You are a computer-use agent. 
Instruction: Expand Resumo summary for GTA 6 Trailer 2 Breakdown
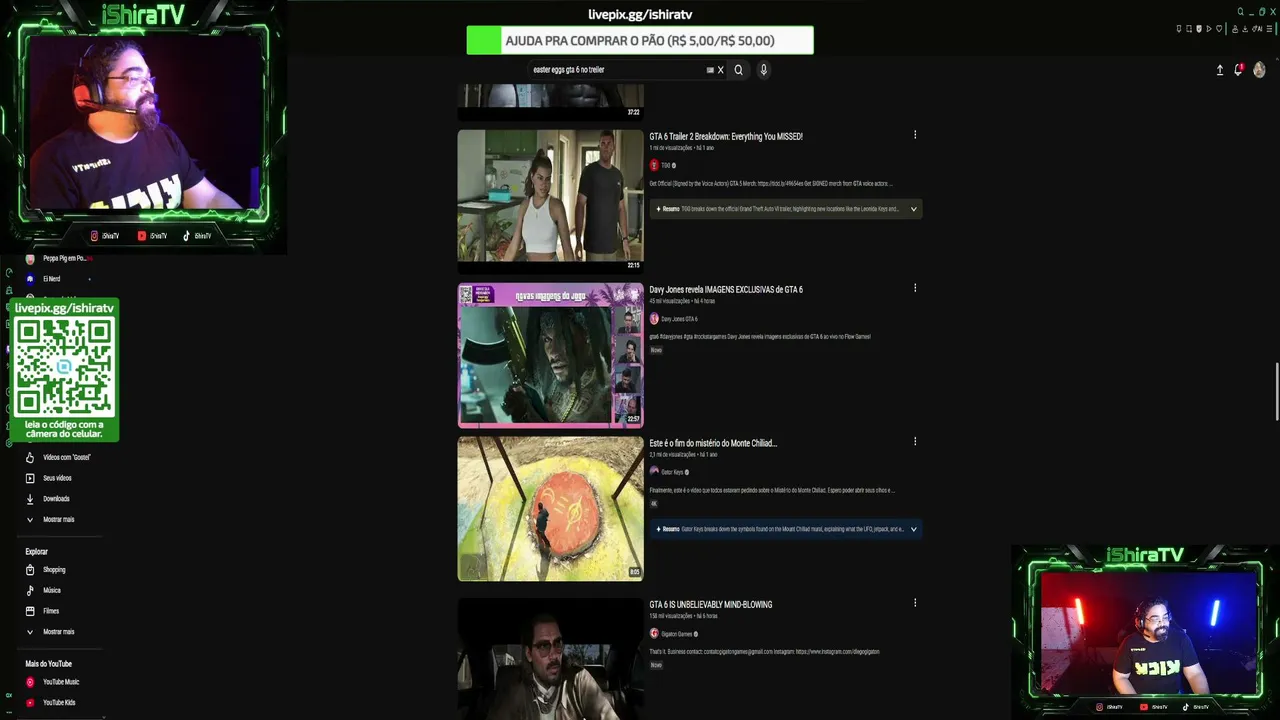click(913, 209)
